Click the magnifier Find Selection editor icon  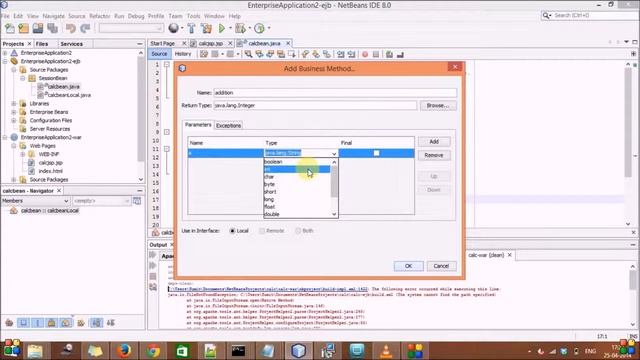point(248,54)
